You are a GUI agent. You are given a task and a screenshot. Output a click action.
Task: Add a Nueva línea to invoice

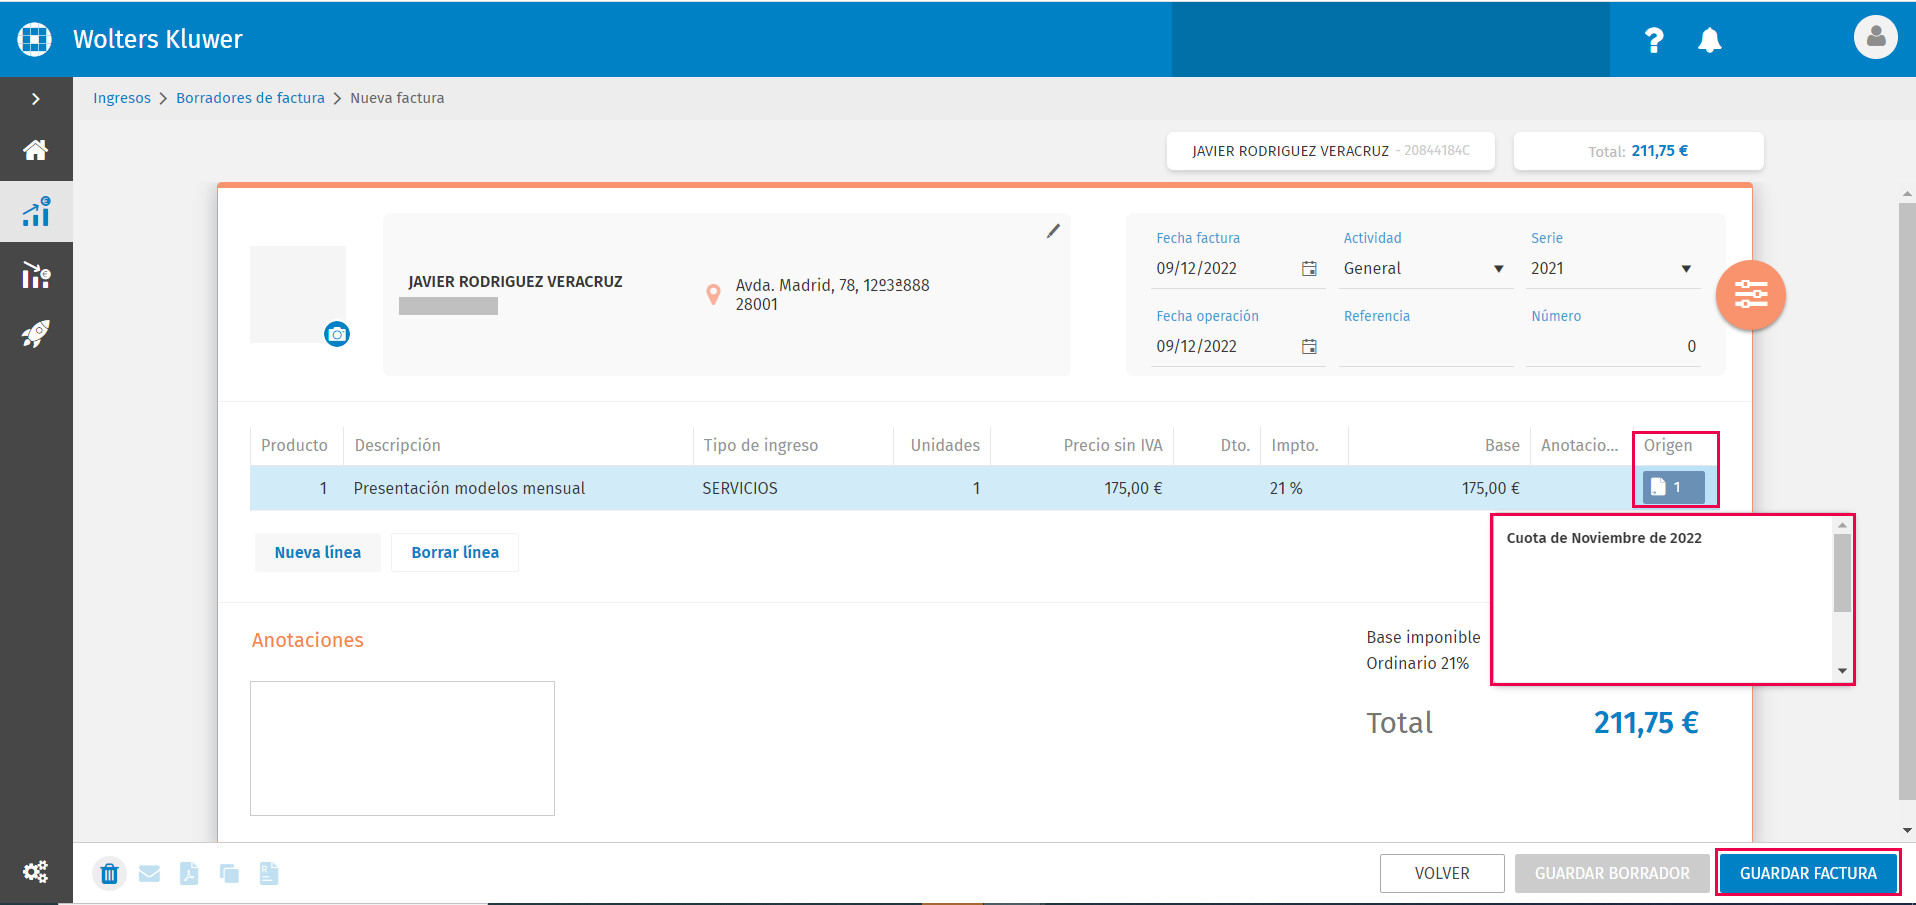tap(318, 552)
